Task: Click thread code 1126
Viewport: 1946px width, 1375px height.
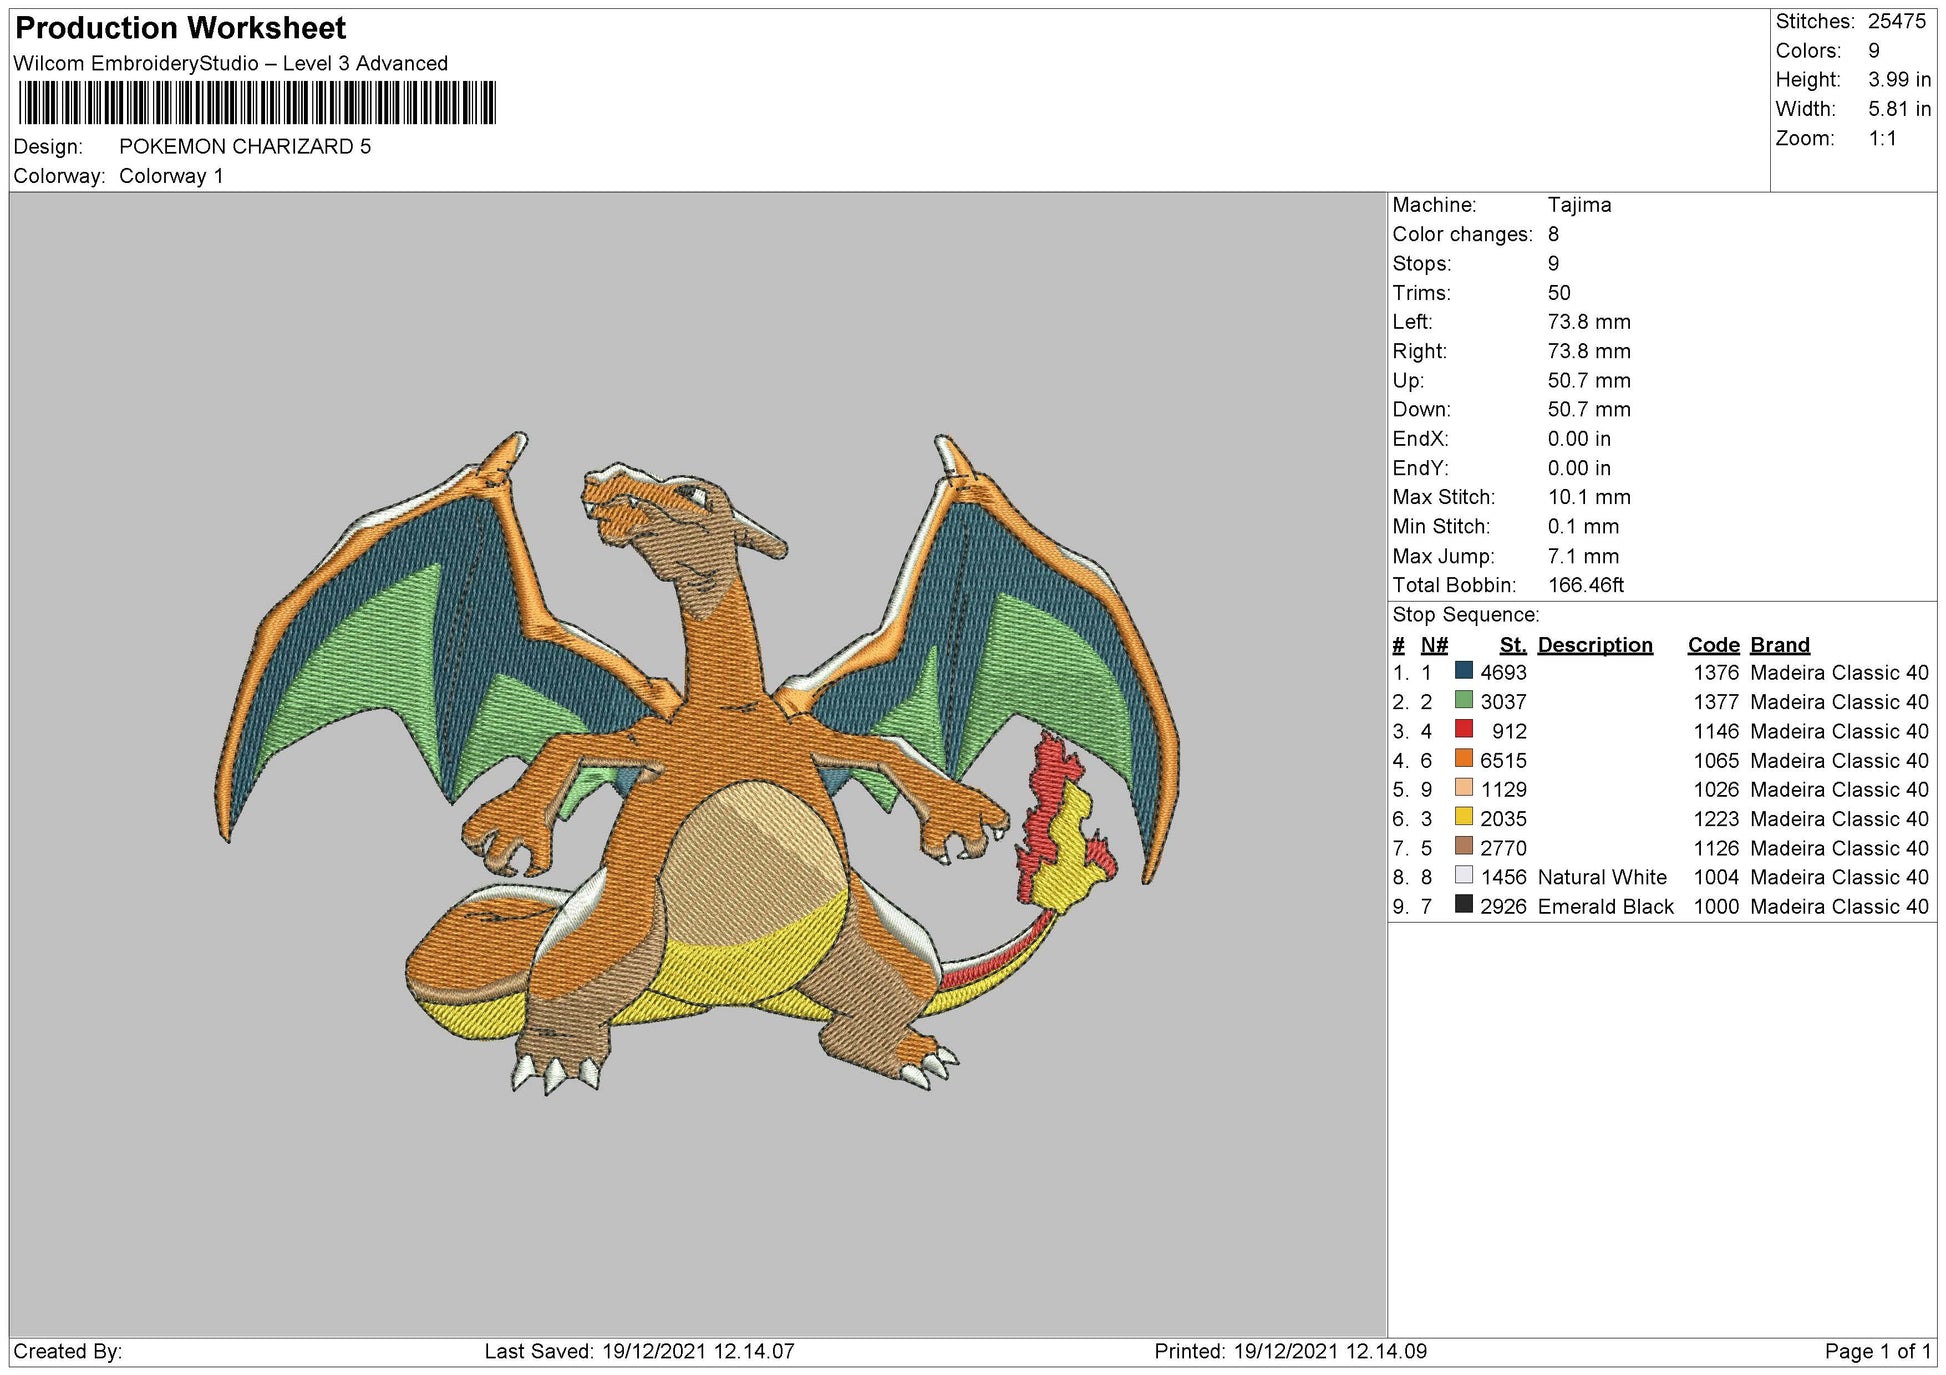Action: point(1716,848)
